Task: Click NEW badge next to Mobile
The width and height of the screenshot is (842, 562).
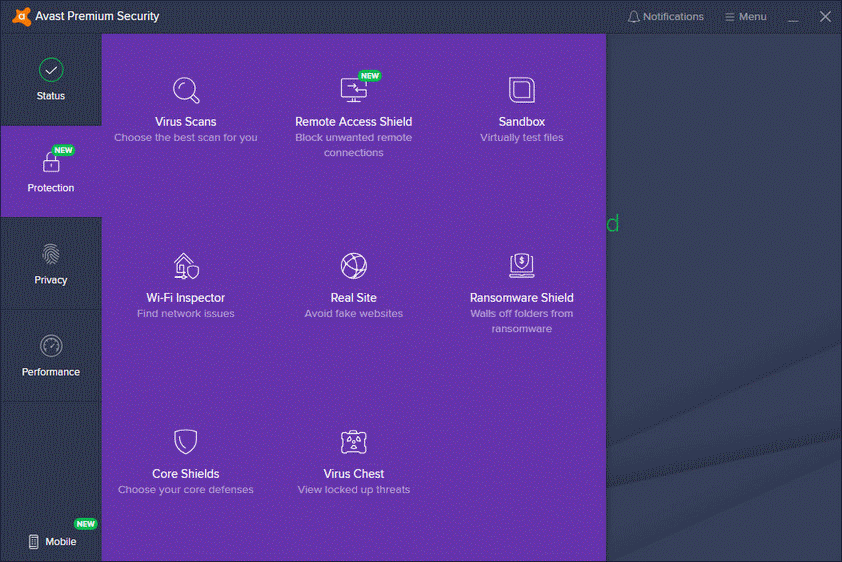Action: 85,524
